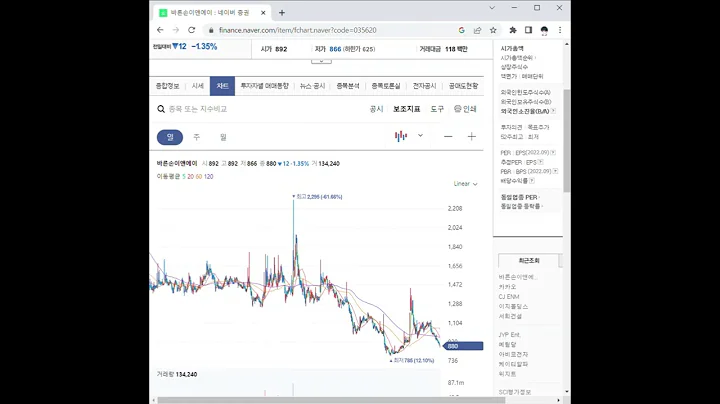Switch to the 종합정보 tab
Viewport: 720px width, 404px height.
point(167,86)
